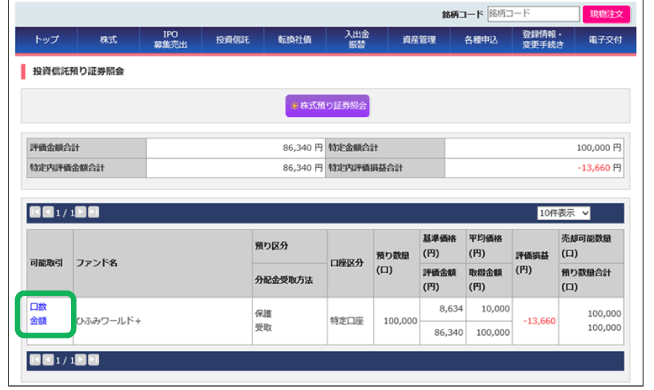This screenshot has height=390, width=654.
Task: Open the 入出金振替 menu item
Action: [357, 40]
